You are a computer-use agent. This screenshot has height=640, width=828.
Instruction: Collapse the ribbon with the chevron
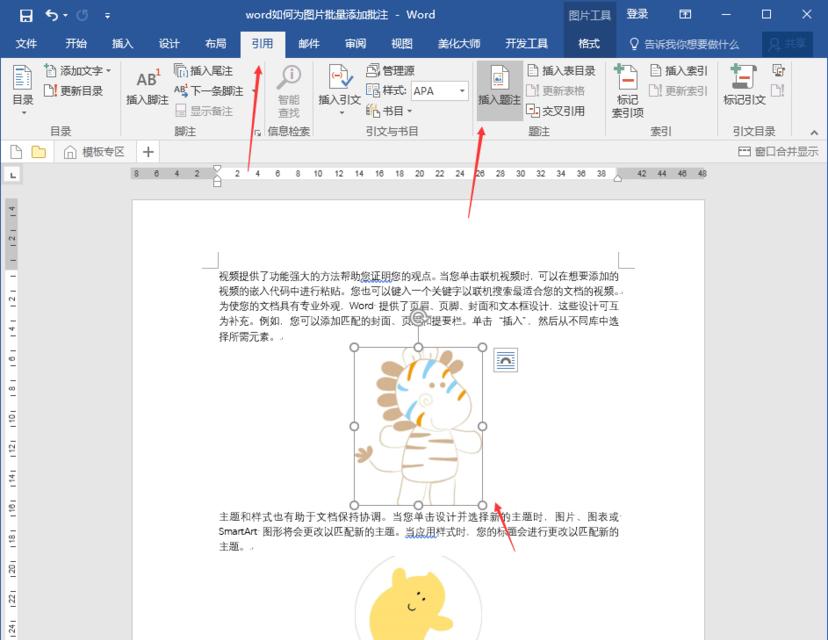click(x=814, y=133)
